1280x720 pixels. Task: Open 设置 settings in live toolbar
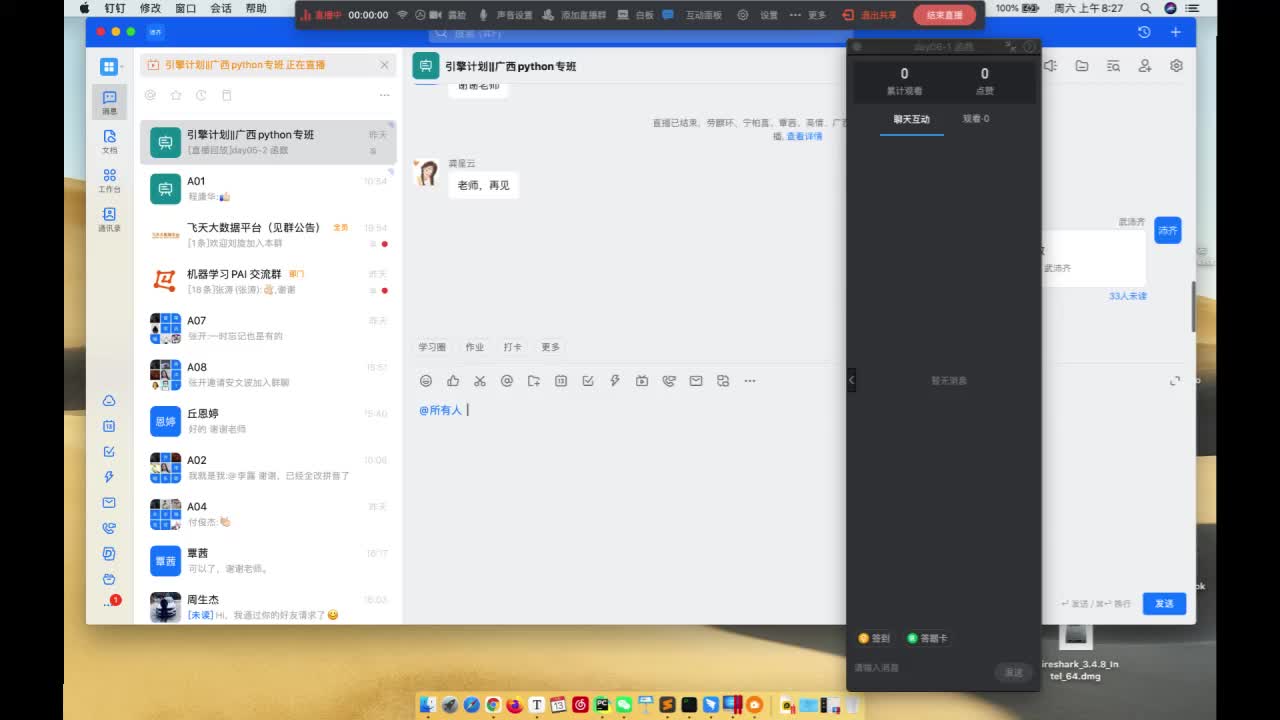pos(758,15)
